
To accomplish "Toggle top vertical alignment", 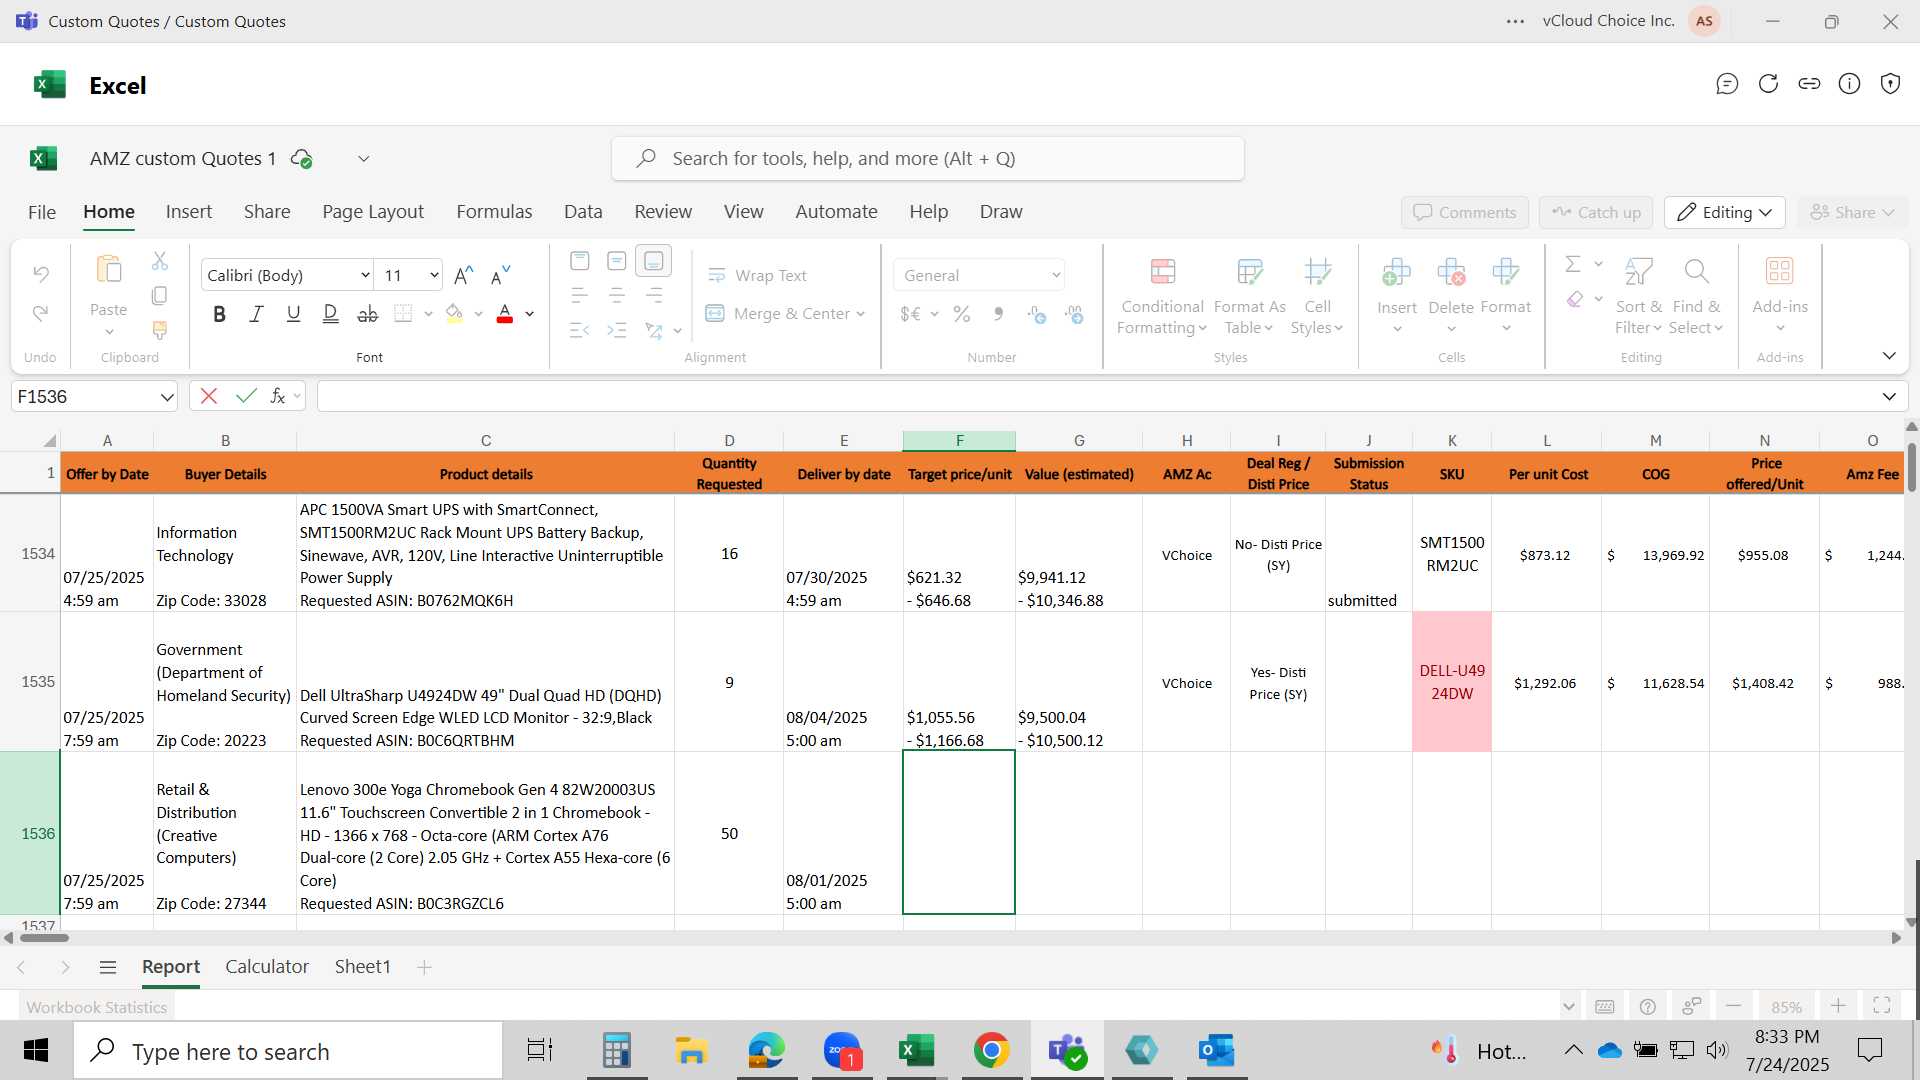I will (579, 261).
